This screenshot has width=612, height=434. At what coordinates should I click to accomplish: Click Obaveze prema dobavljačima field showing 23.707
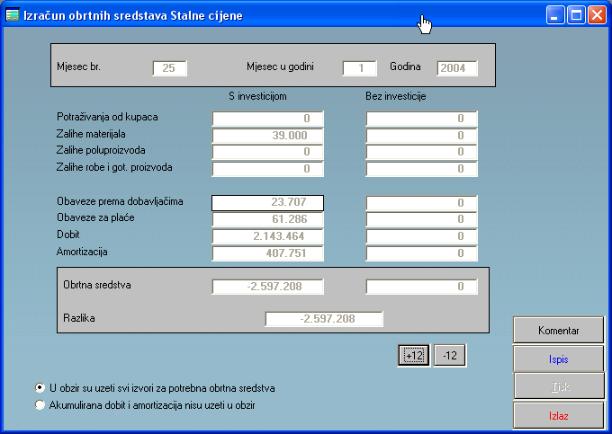tap(268, 203)
